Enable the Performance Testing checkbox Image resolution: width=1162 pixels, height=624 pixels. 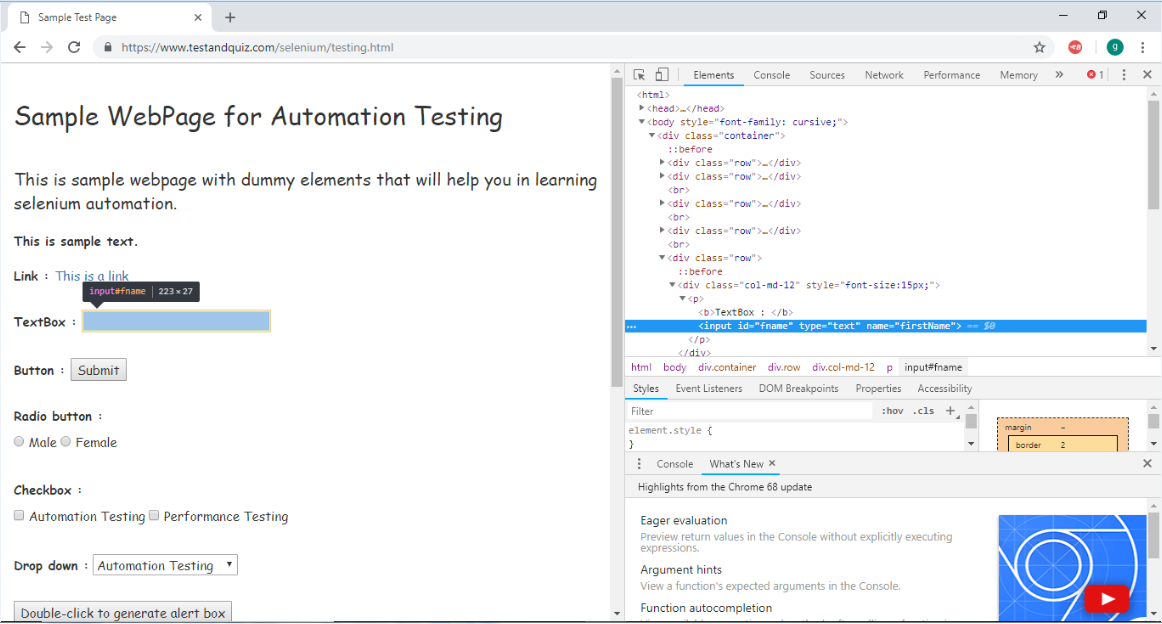(154, 516)
